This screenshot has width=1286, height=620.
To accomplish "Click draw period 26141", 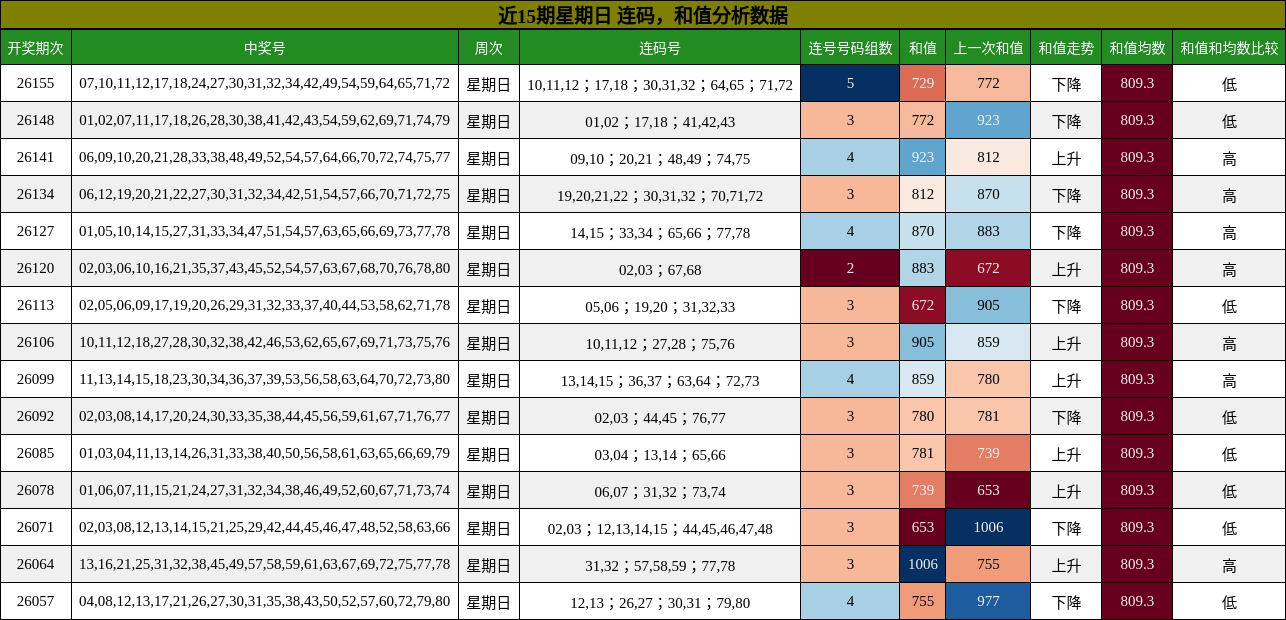I will [36, 158].
